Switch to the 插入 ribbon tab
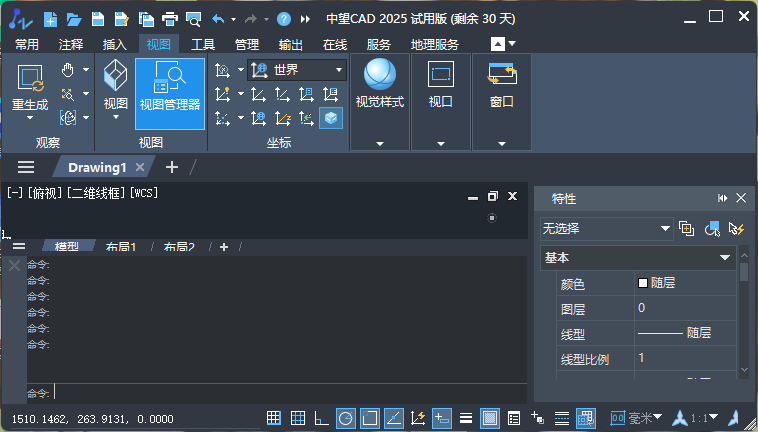Viewport: 758px width, 432px height. (115, 44)
